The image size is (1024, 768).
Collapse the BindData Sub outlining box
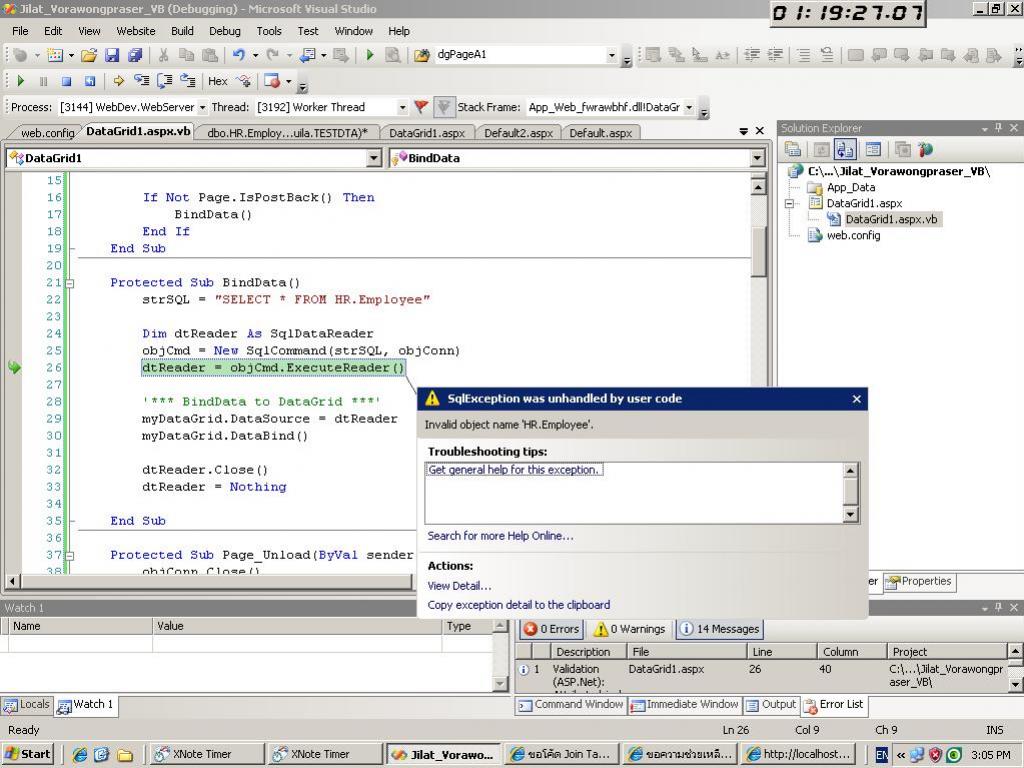coord(69,283)
